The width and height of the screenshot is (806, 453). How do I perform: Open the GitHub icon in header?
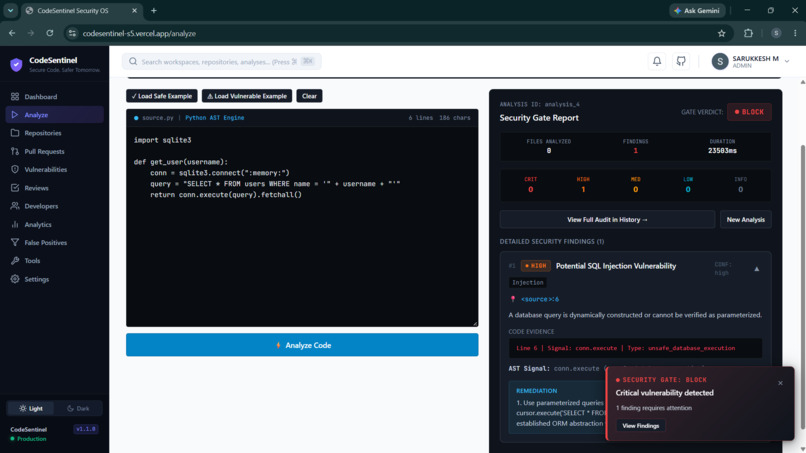tap(681, 61)
